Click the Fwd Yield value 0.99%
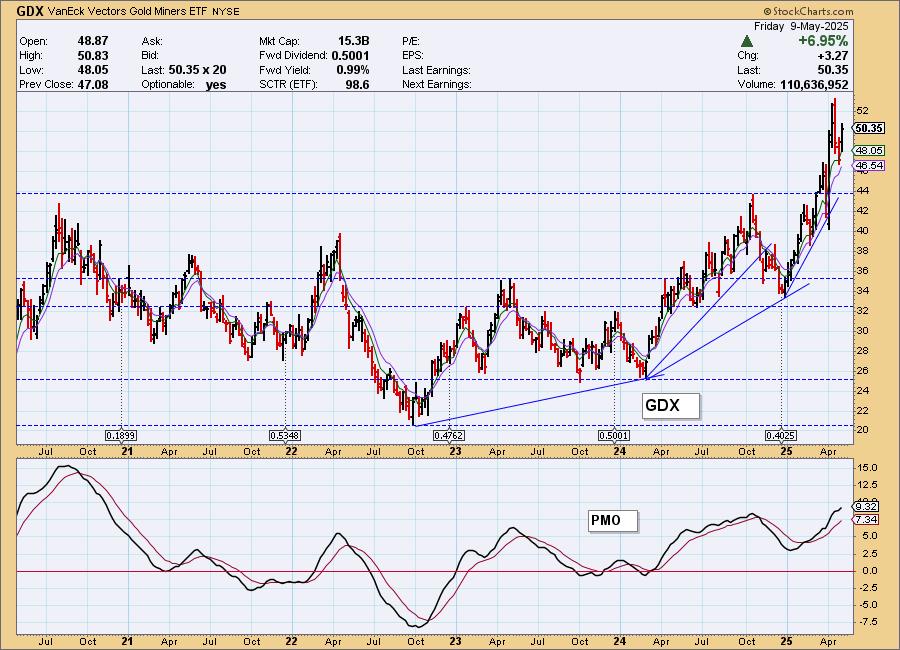This screenshot has width=900, height=650. point(353,70)
